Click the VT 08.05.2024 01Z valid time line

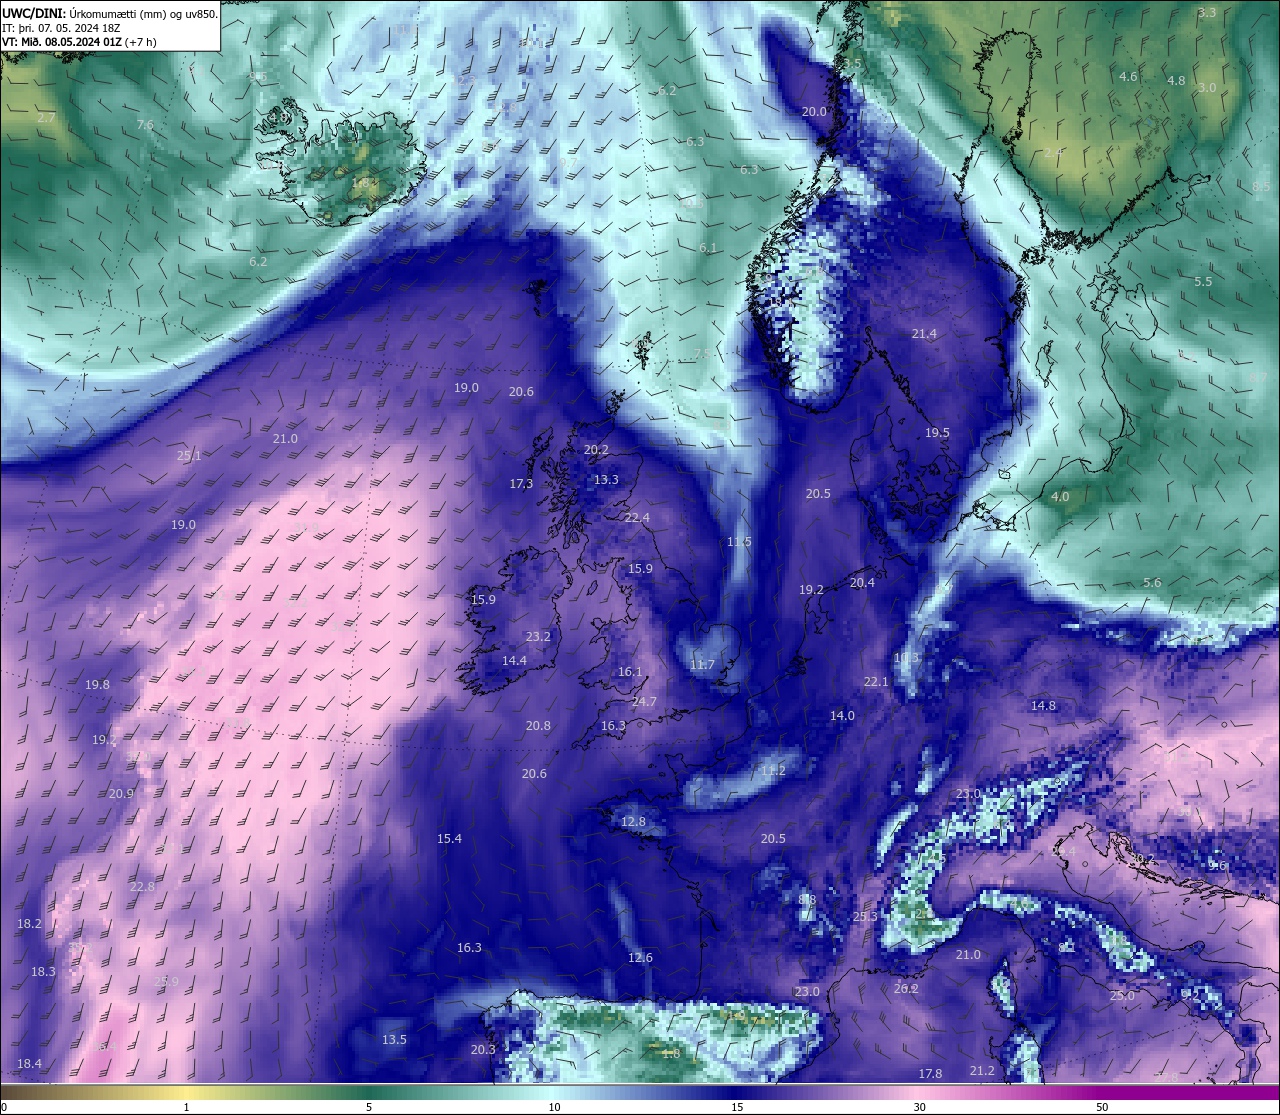tap(79, 42)
